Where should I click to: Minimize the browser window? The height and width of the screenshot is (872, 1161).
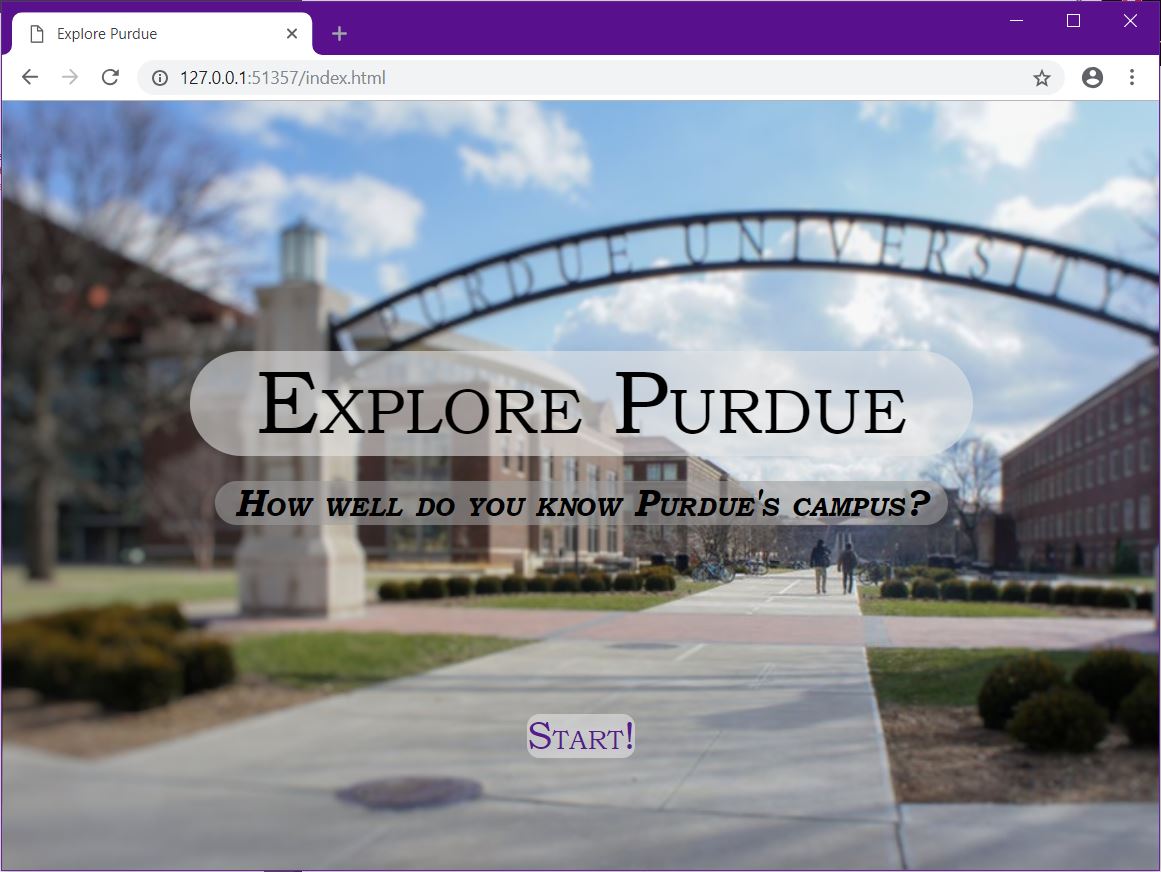coord(1017,21)
